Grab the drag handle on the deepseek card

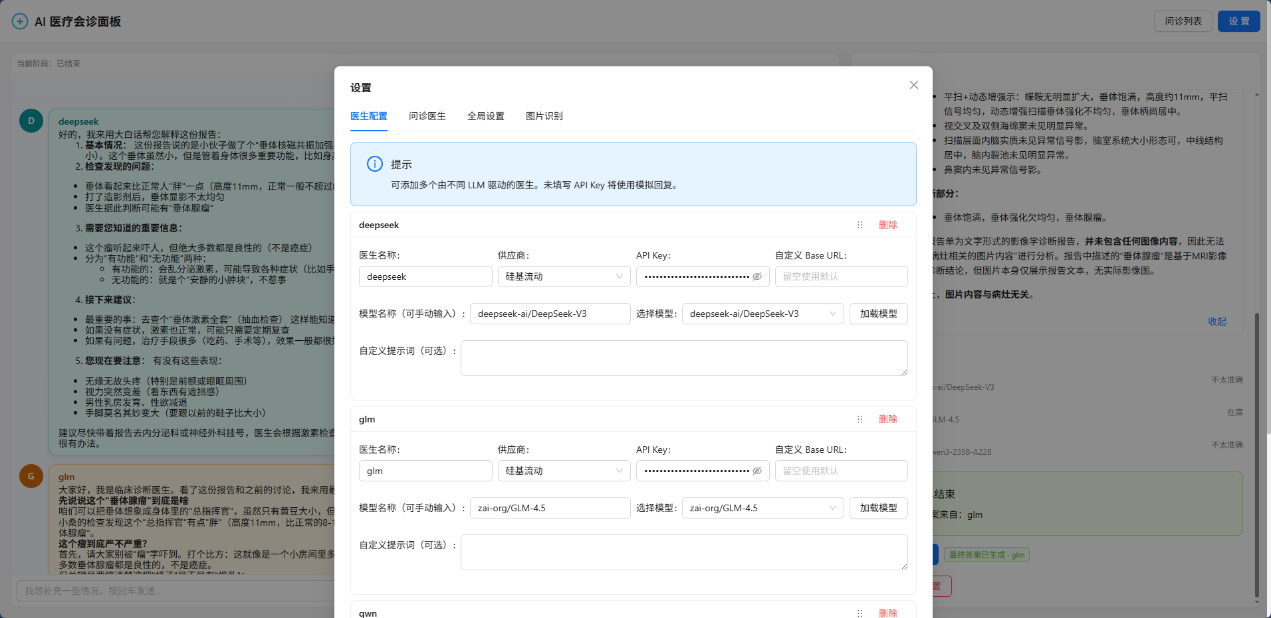point(859,225)
